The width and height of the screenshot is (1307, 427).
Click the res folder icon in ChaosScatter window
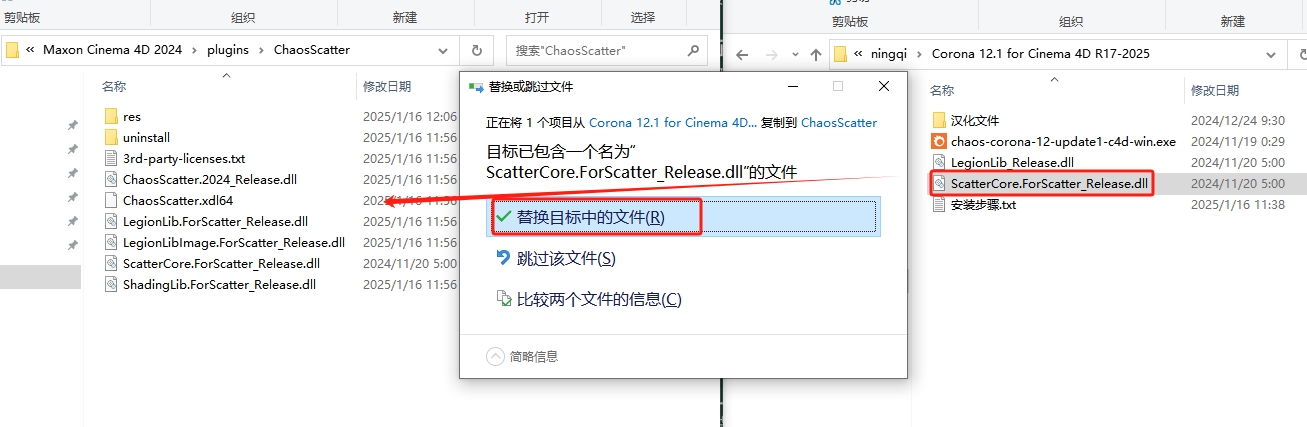pos(111,117)
